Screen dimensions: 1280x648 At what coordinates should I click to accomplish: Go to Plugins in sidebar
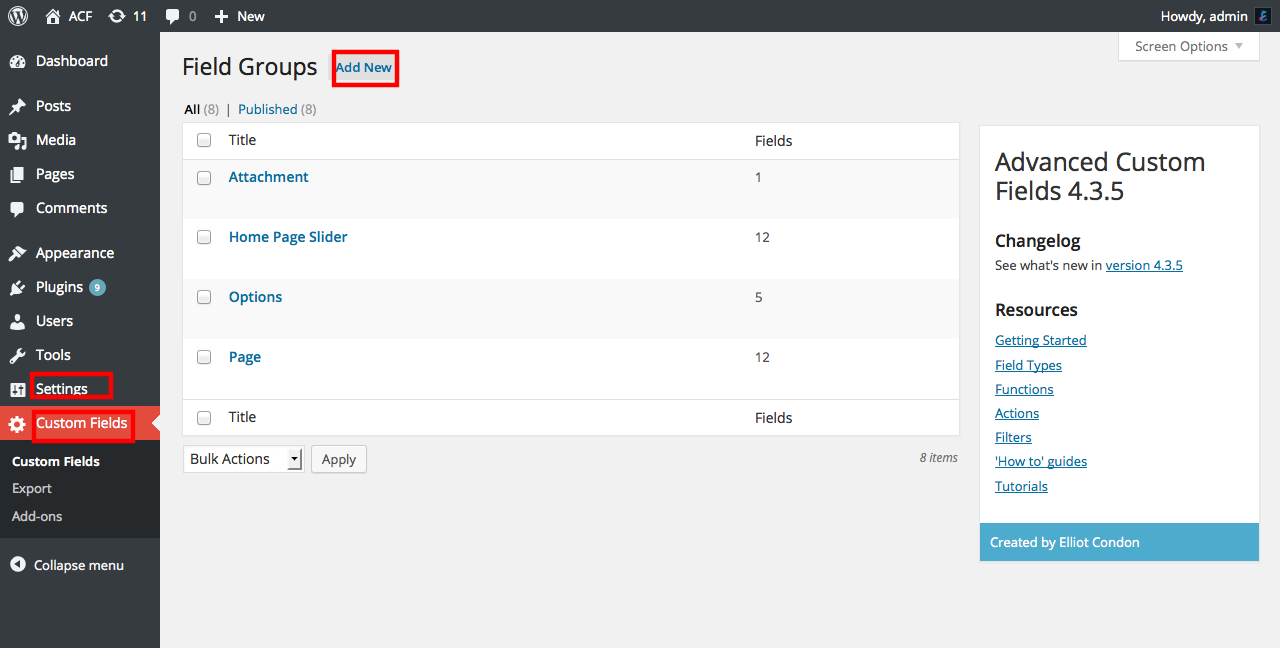59,287
